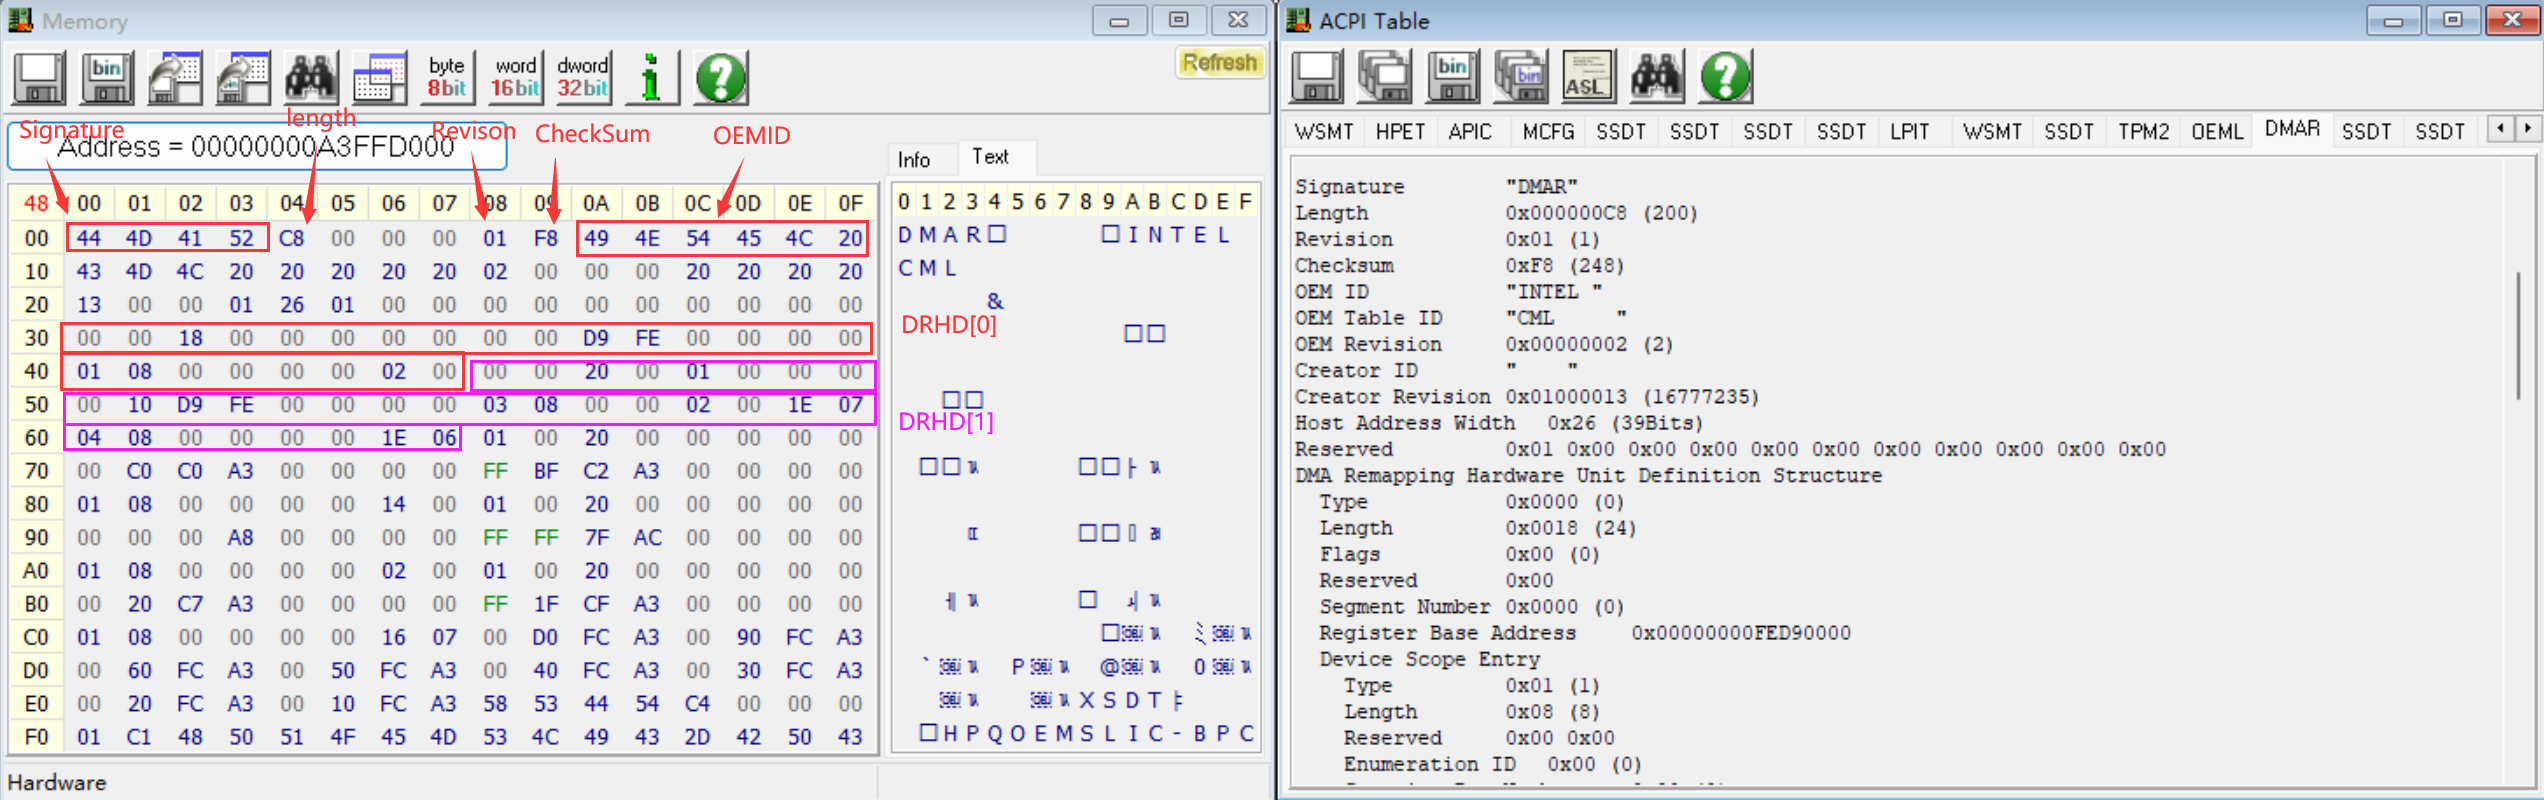2544x800 pixels.
Task: Switch to the Info tab in Memory window
Action: 914,159
